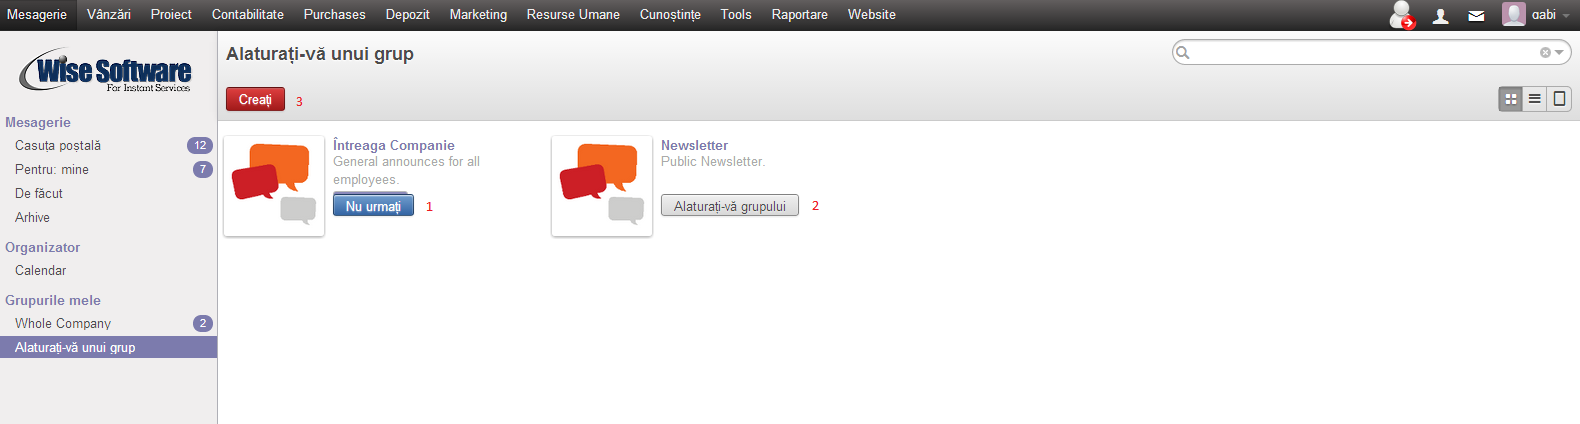This screenshot has width=1580, height=424.
Task: Open Arhive in sidebar
Action: (x=32, y=217)
